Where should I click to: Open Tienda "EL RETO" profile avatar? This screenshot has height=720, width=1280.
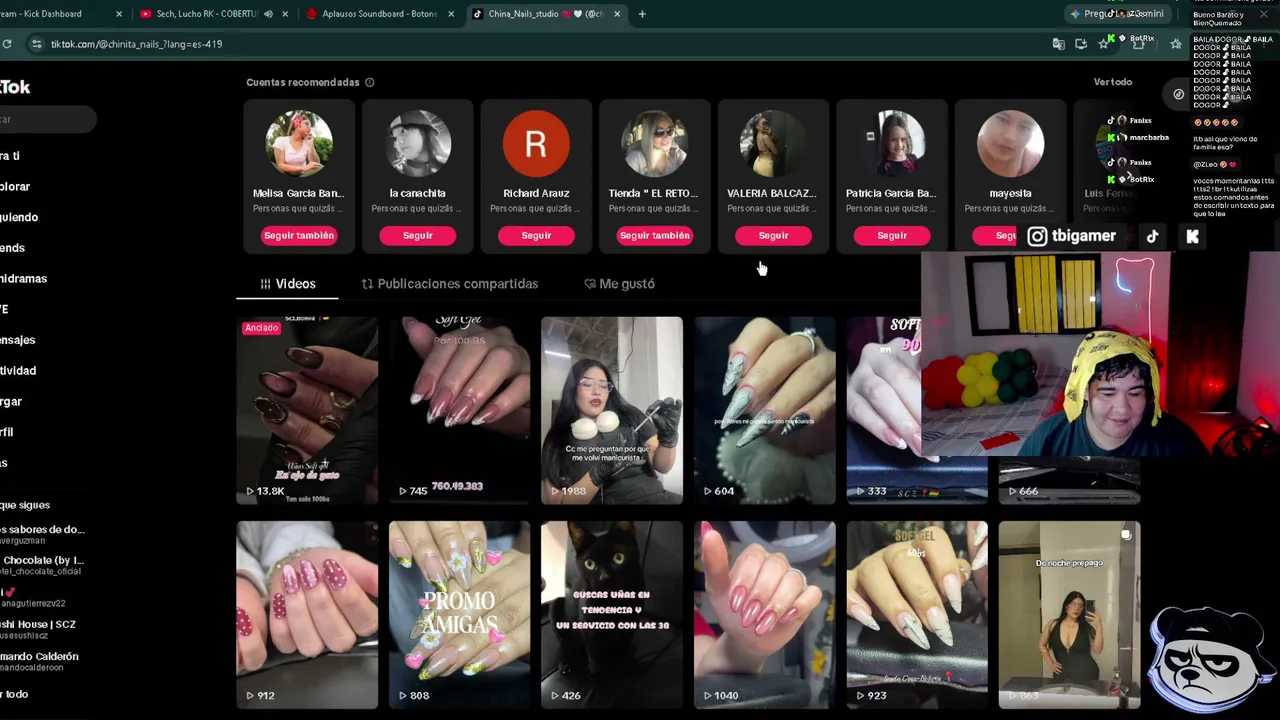[654, 144]
